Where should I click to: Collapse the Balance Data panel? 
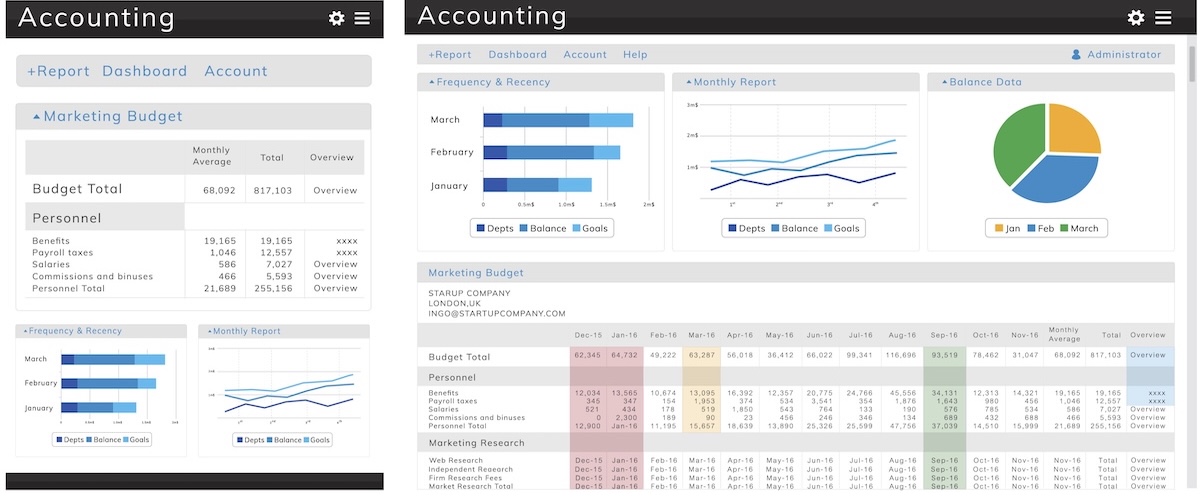point(940,82)
